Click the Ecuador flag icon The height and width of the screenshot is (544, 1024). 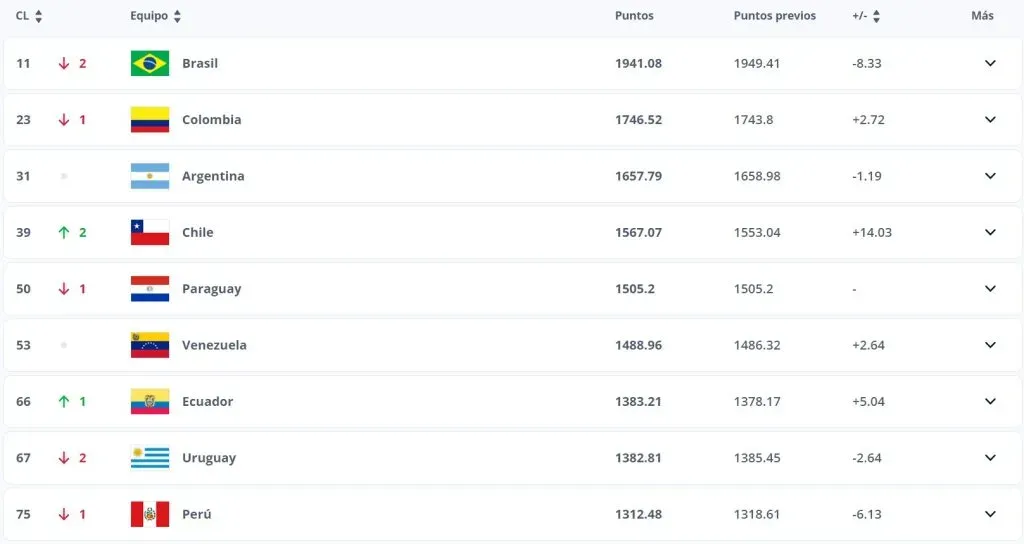[x=150, y=401]
